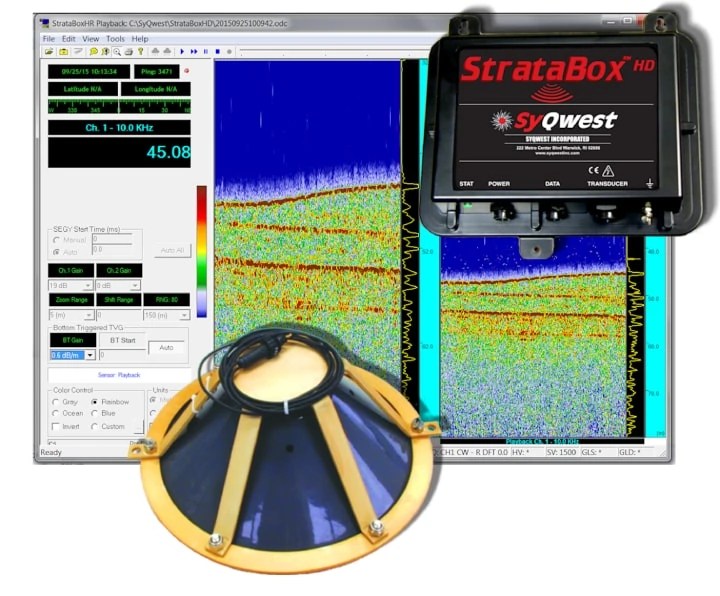The height and width of the screenshot is (596, 720).
Task: Select the Auto SEGY start time radio
Action: (x=56, y=252)
